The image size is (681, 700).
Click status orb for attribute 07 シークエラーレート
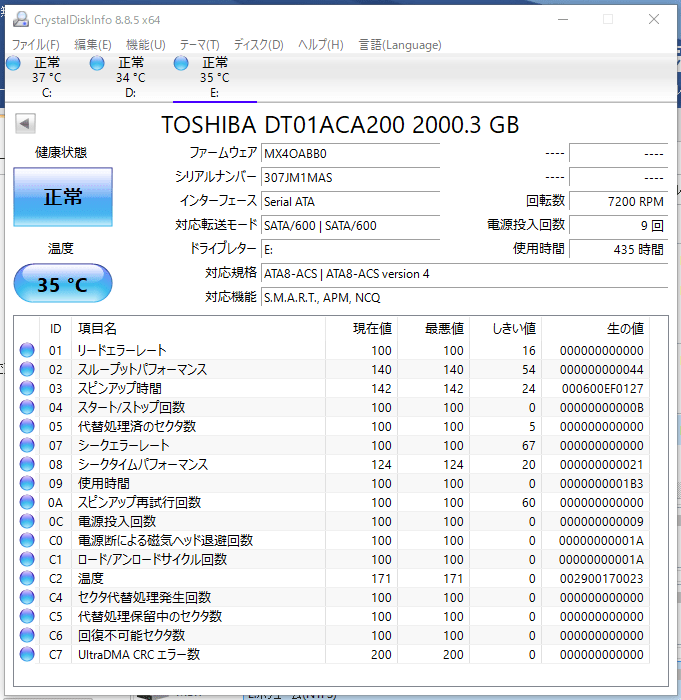tap(27, 445)
